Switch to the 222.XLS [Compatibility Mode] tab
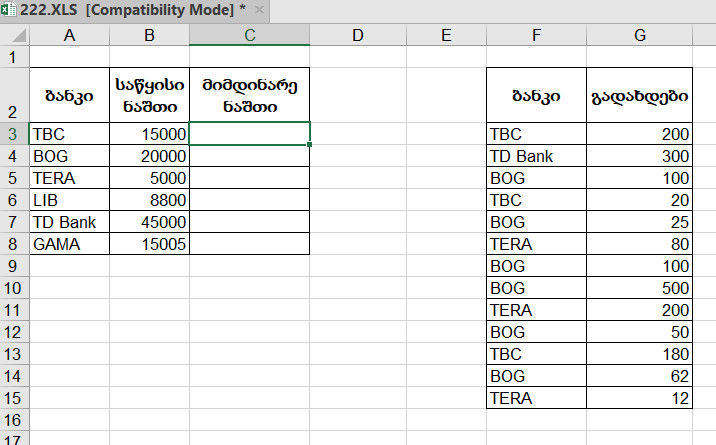716x445 pixels. 135,10
